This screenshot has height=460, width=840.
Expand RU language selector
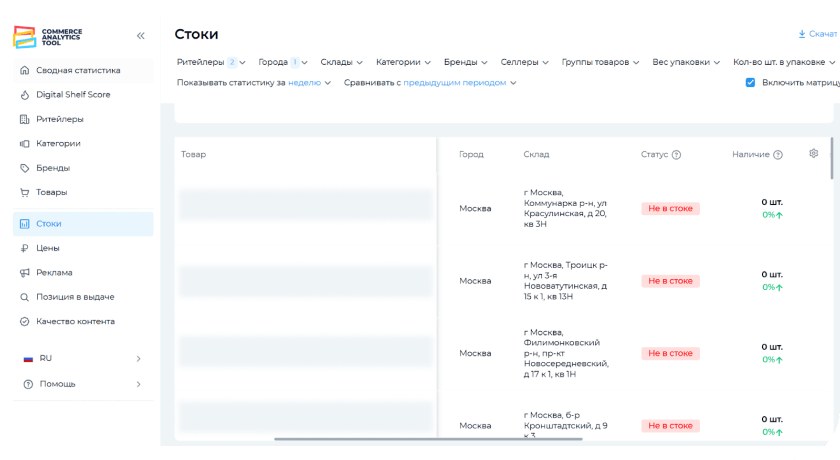pyautogui.click(x=138, y=358)
